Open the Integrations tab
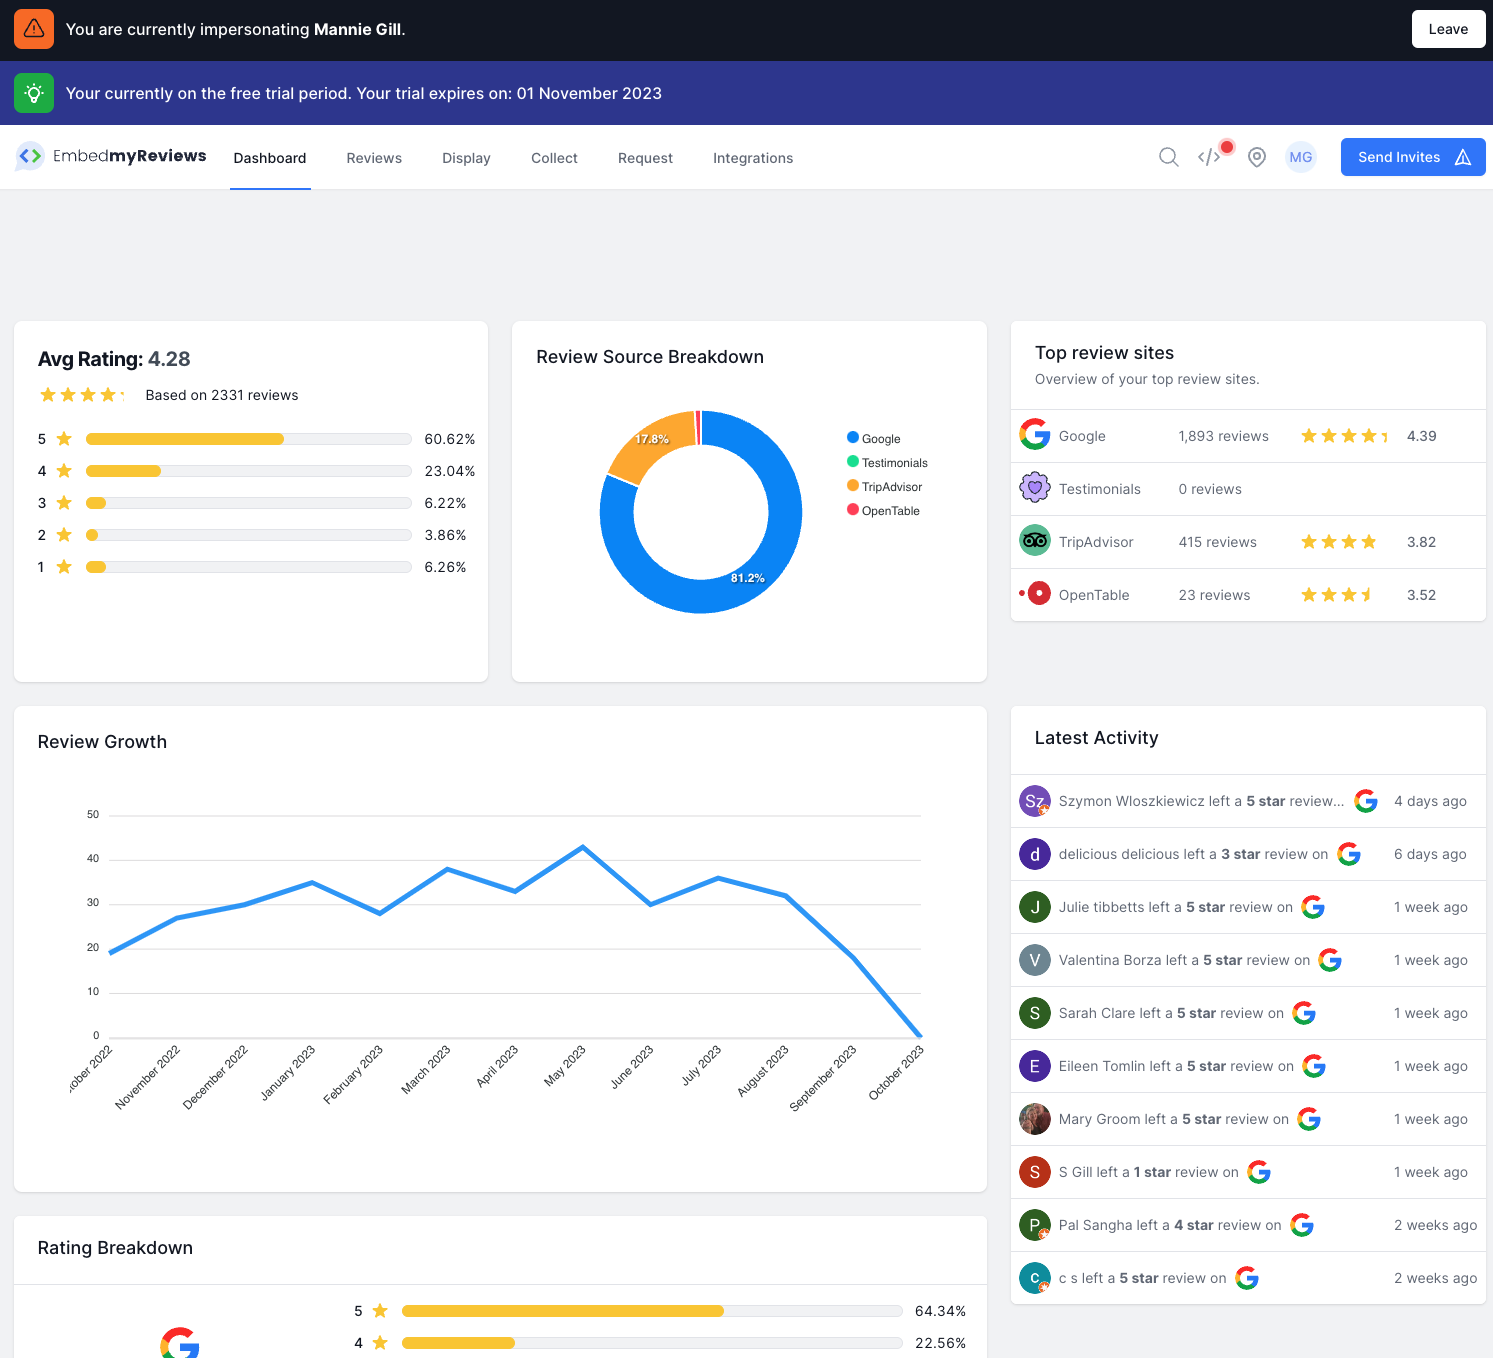Viewport: 1493px width, 1358px height. coord(752,158)
